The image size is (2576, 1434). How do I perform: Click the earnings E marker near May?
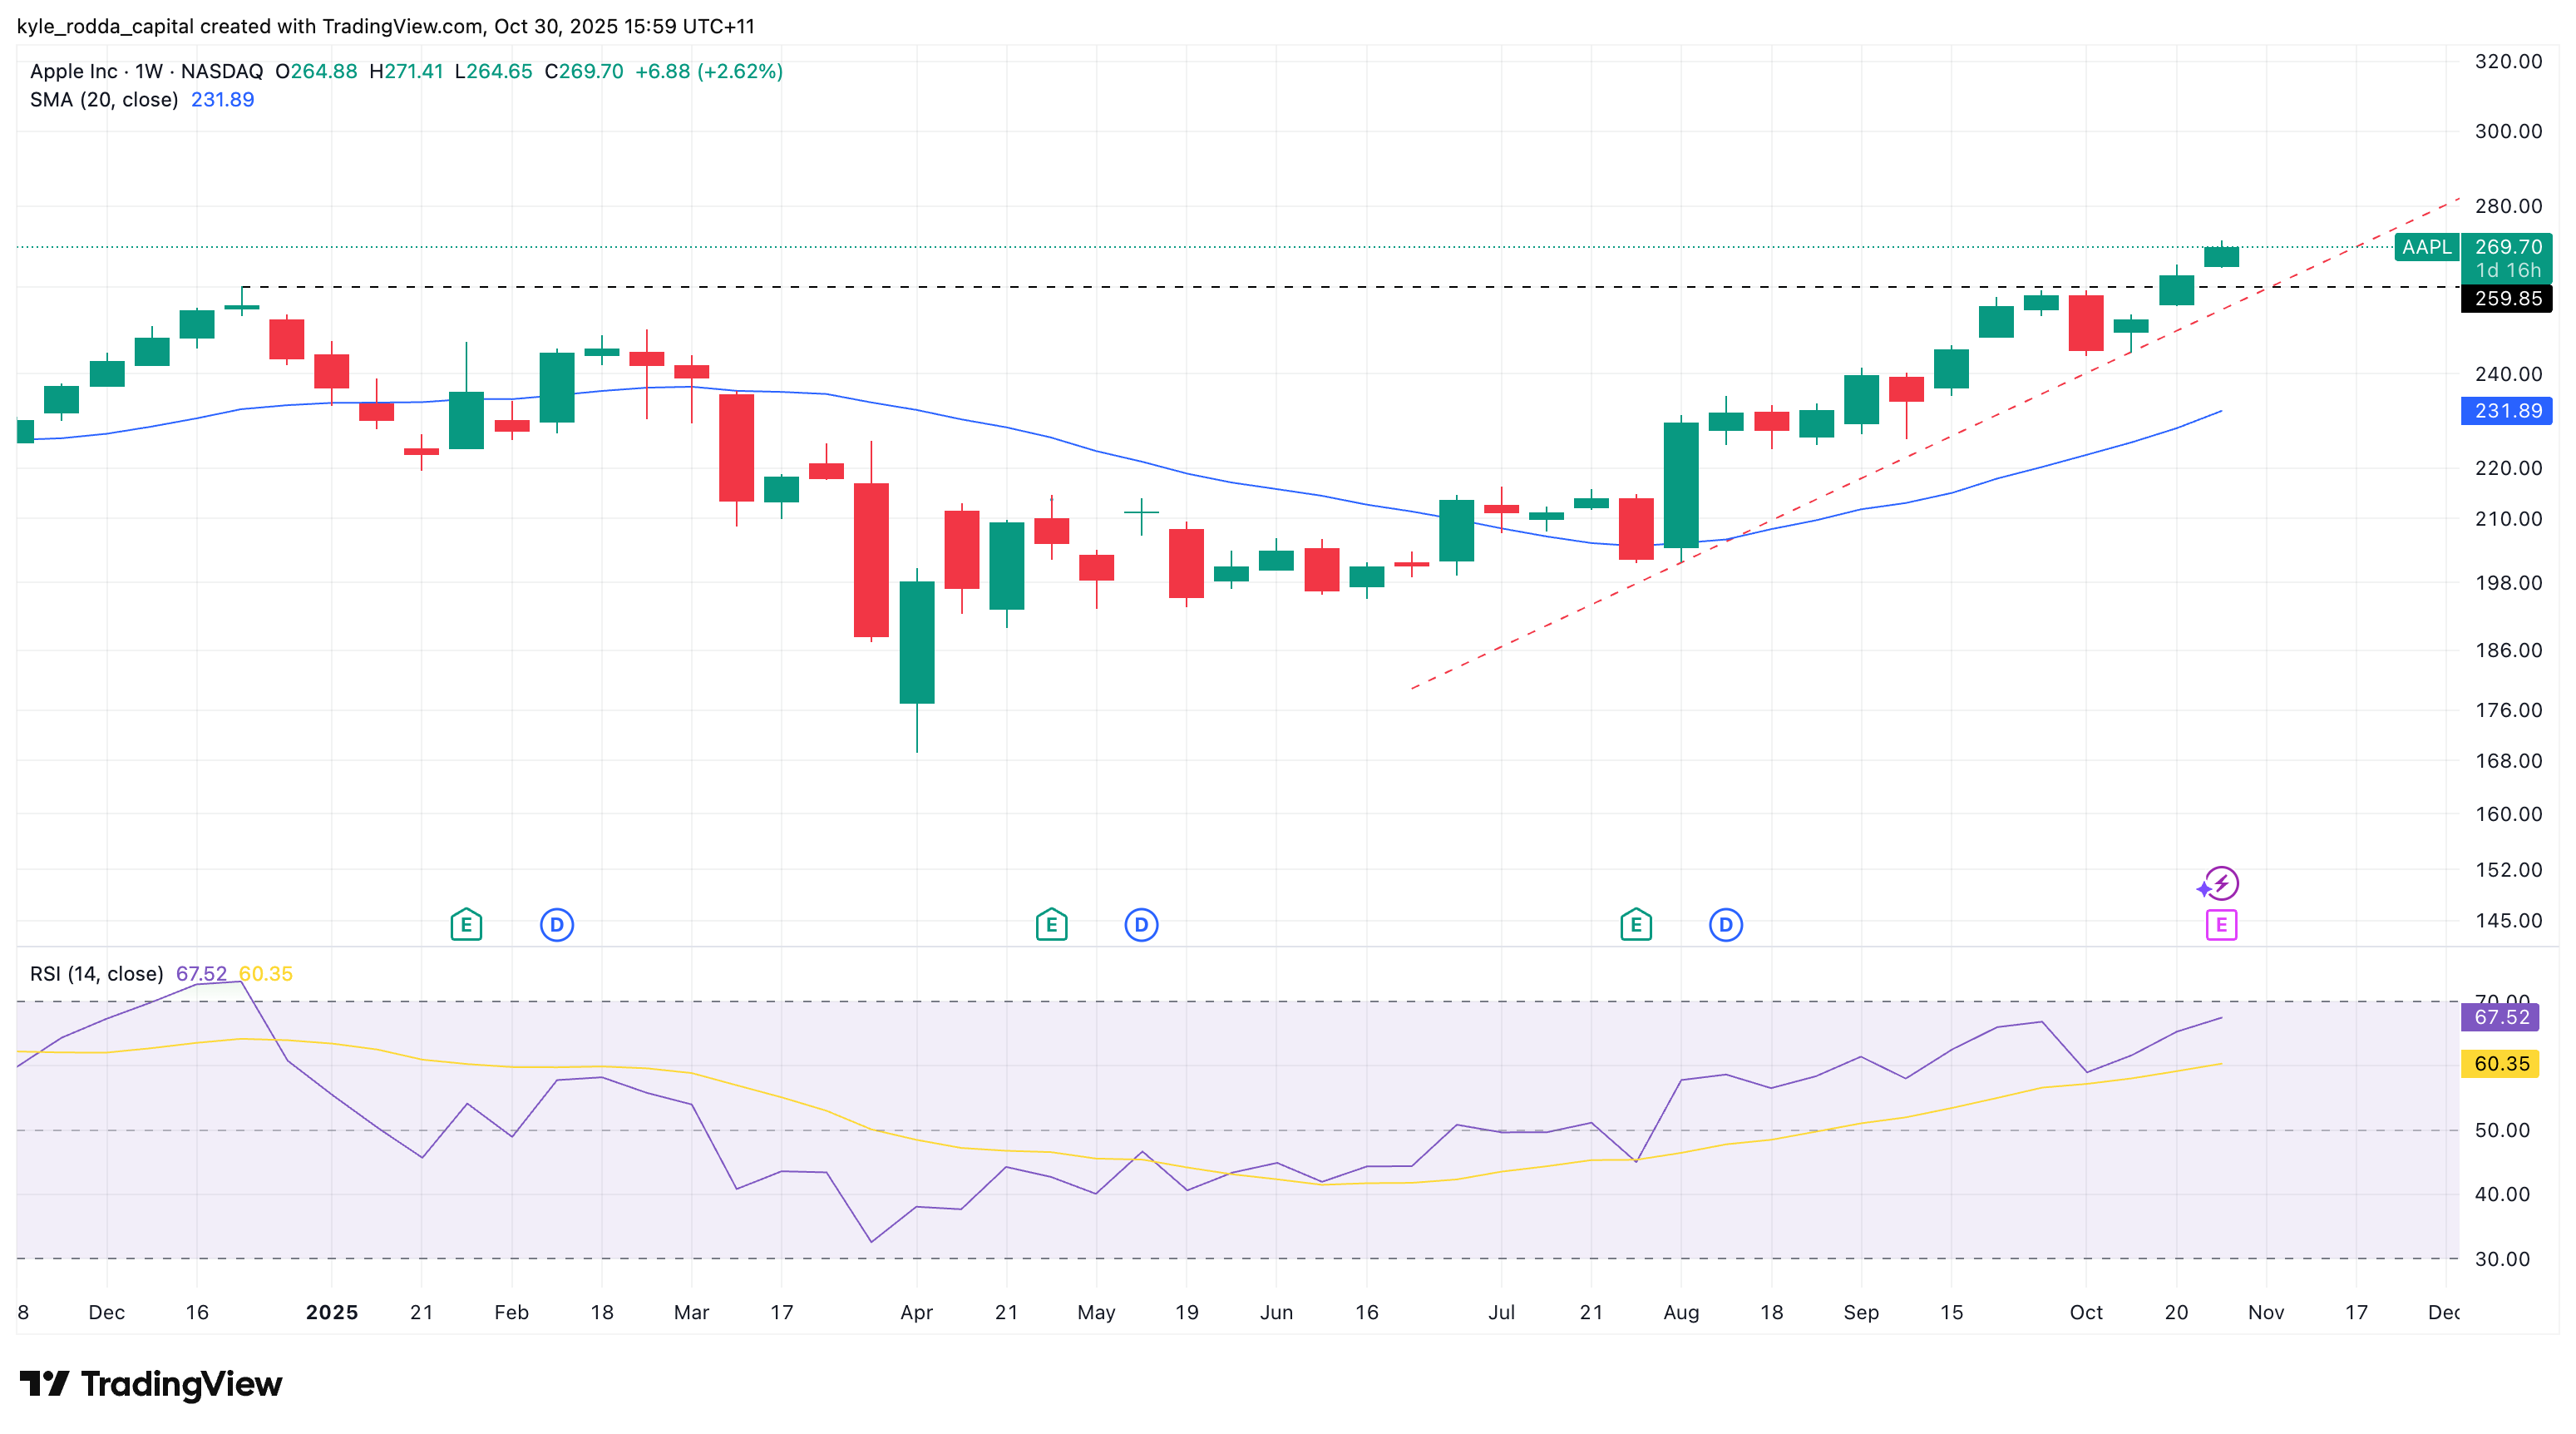click(1051, 924)
